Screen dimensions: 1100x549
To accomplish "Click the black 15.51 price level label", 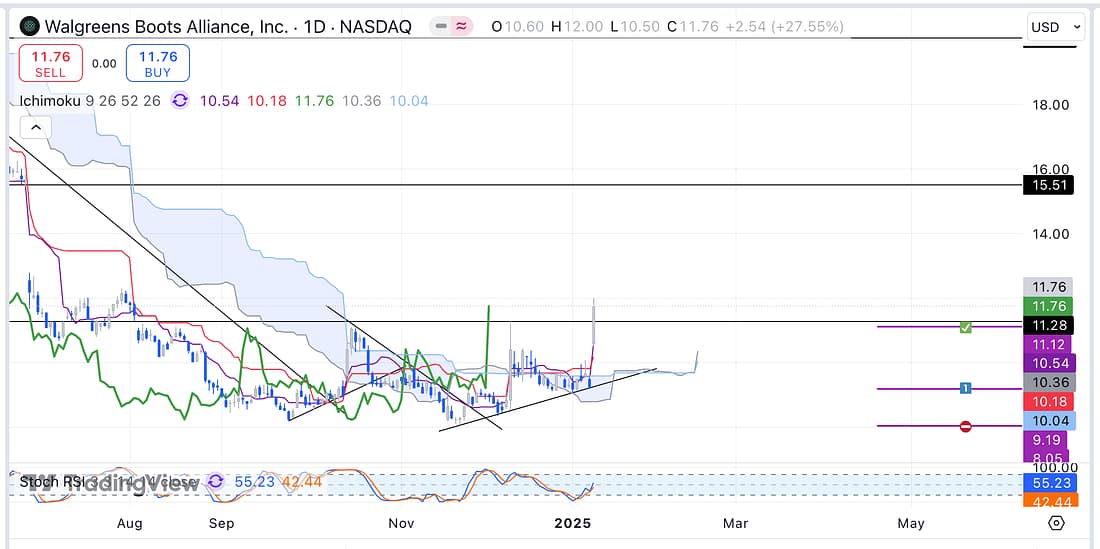I will click(x=1048, y=185).
